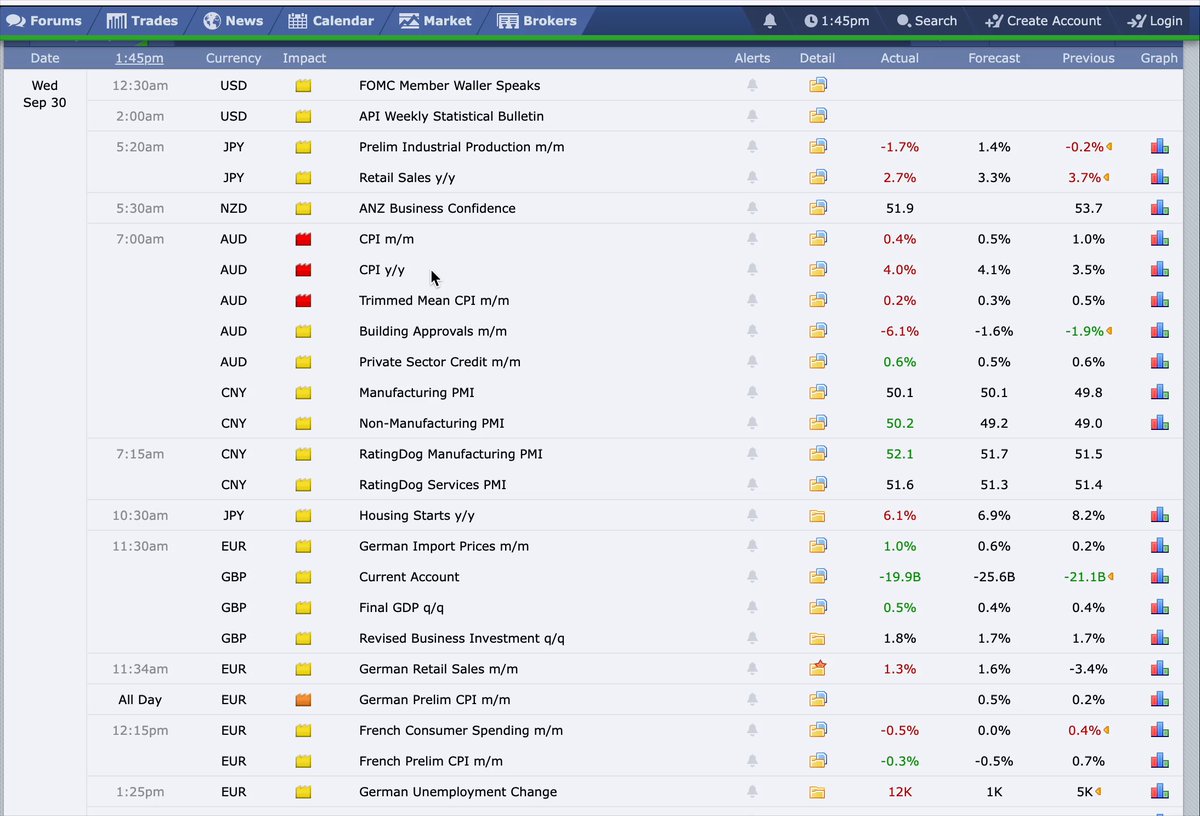Click the Create Account link
Viewport: 1200px width, 816px height.
1043,20
